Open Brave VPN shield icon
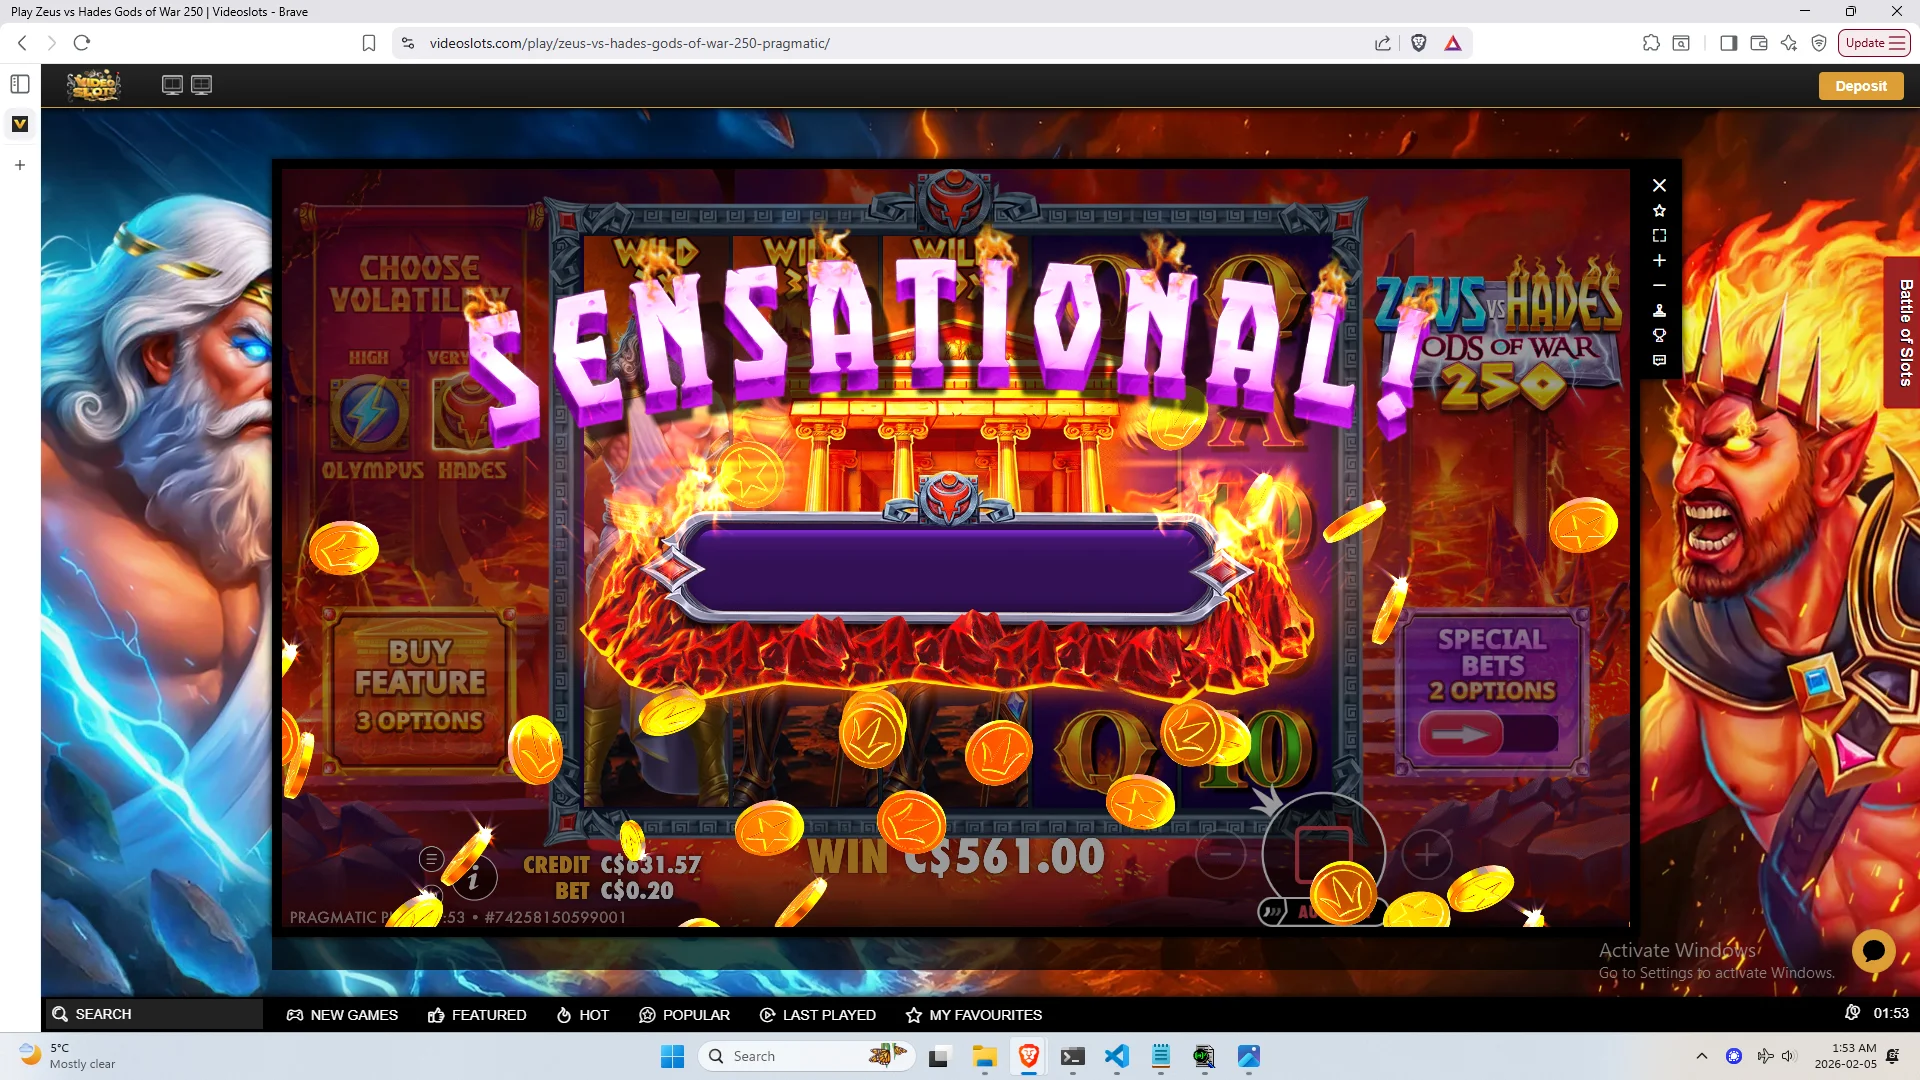The width and height of the screenshot is (1920, 1080). [1819, 43]
